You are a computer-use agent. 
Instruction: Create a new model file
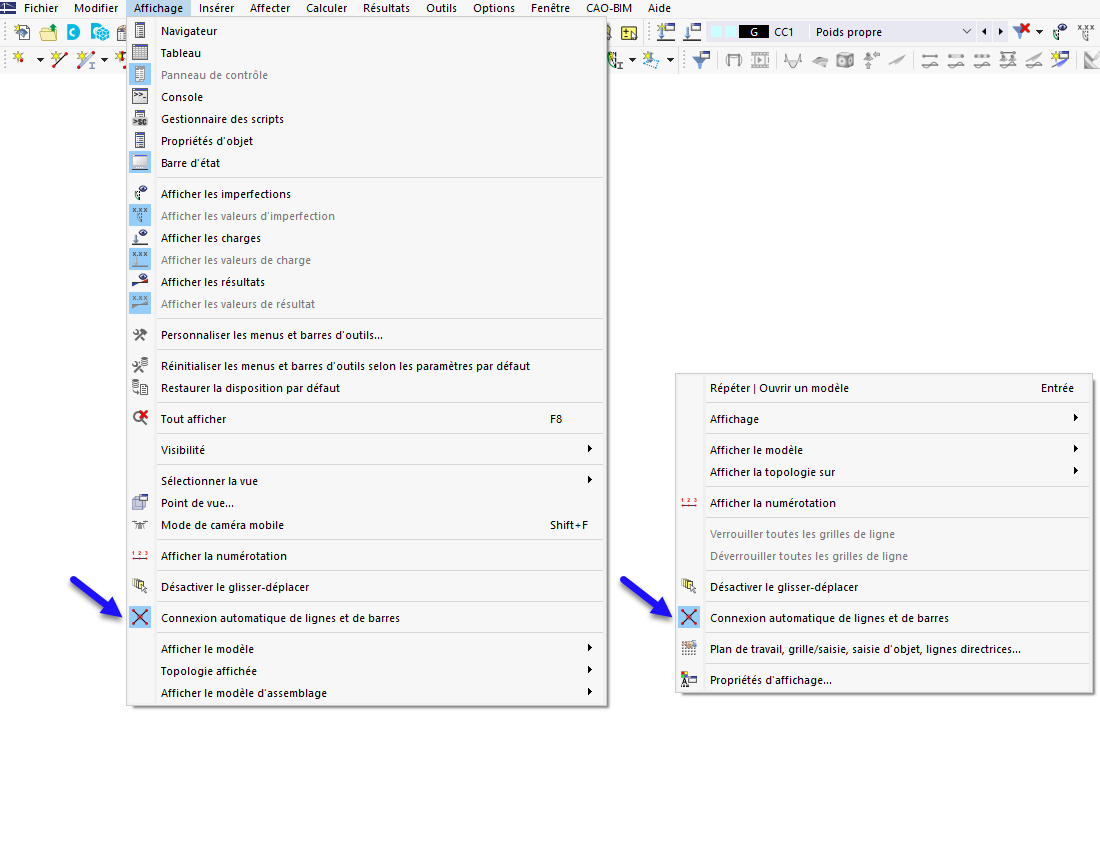pyautogui.click(x=21, y=31)
